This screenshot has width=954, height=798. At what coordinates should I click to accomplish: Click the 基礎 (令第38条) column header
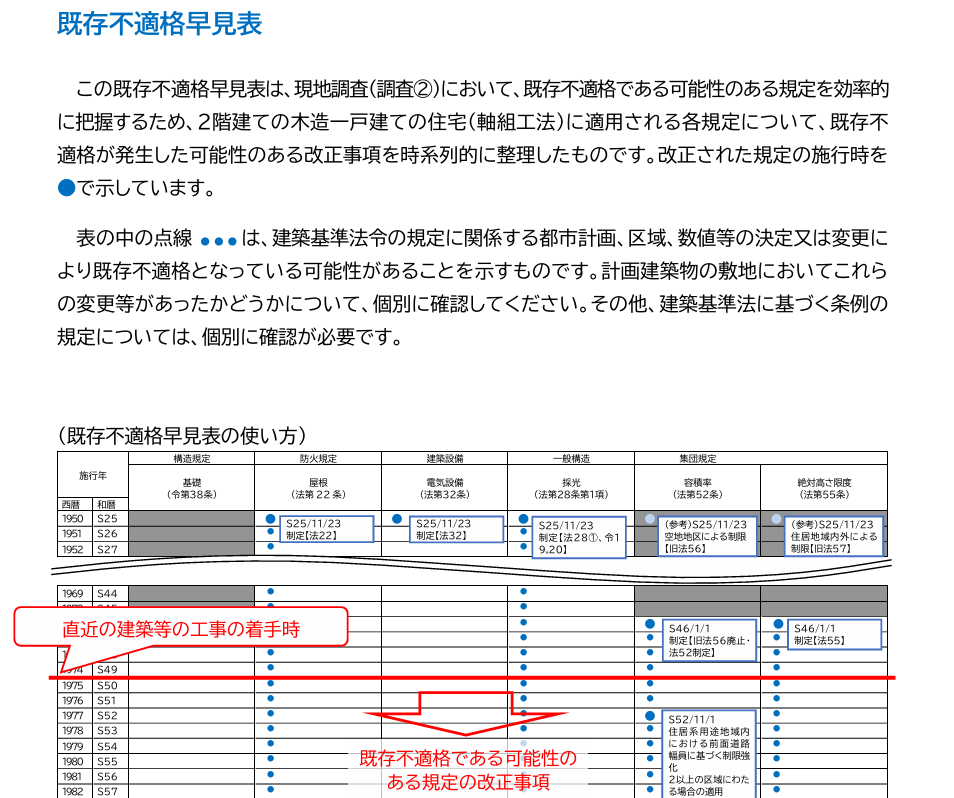[192, 487]
